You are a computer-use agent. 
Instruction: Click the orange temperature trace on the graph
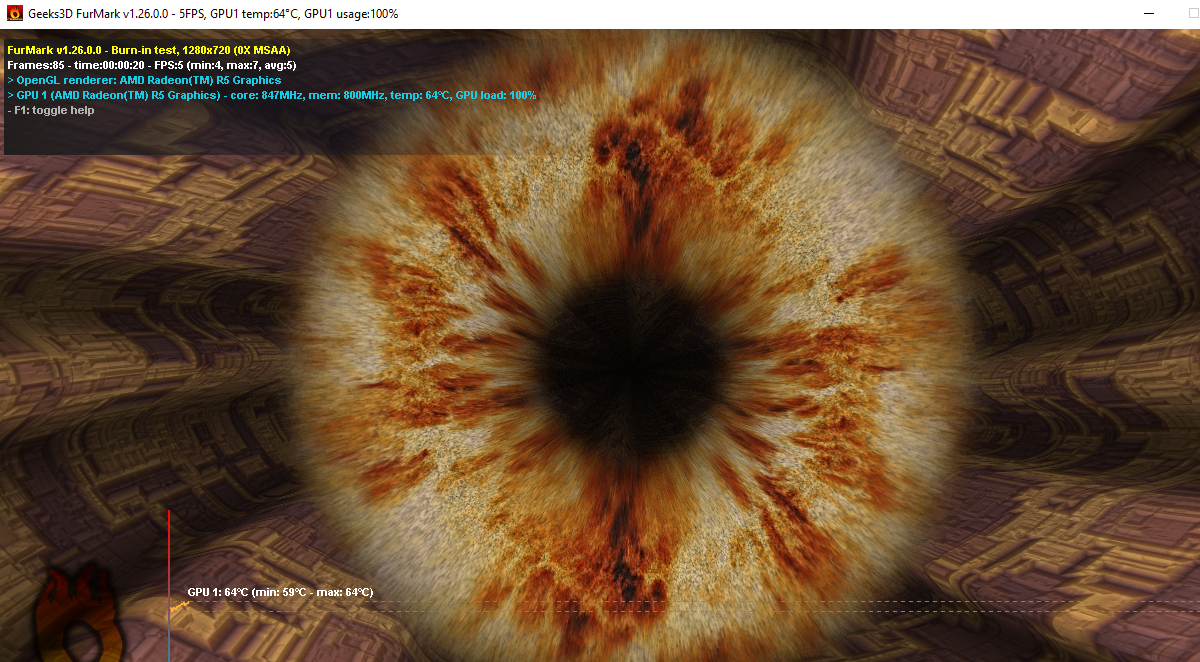[x=178, y=606]
